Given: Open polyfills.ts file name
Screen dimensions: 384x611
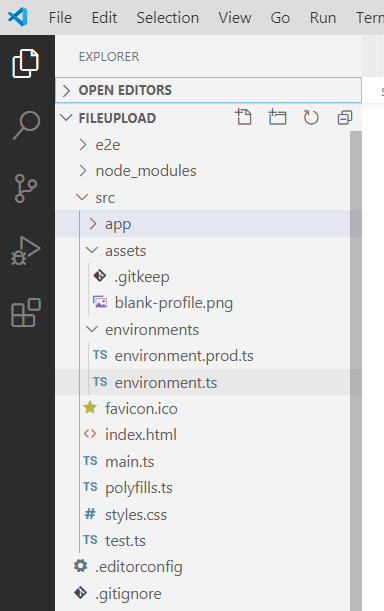Looking at the screenshot, I should 139,488.
